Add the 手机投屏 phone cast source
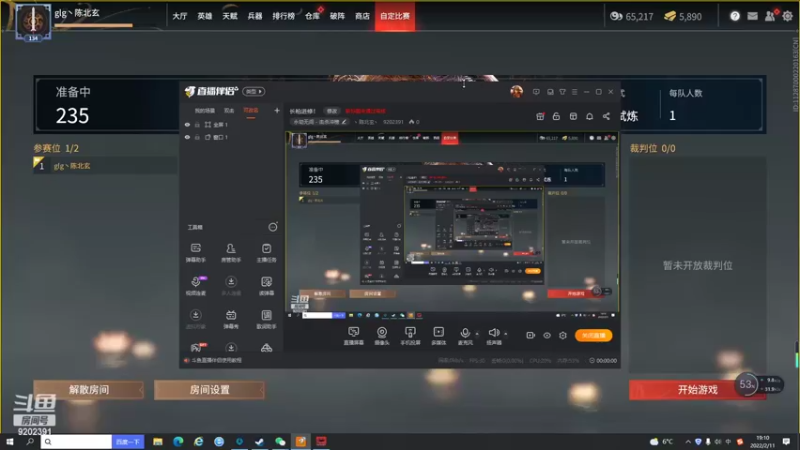 pos(410,336)
